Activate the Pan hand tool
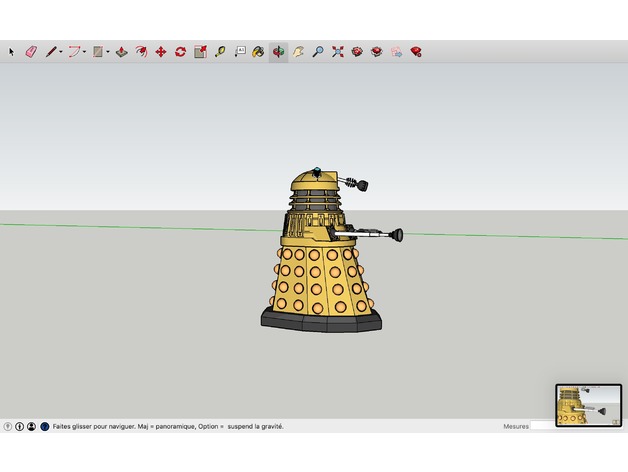 [x=298, y=51]
